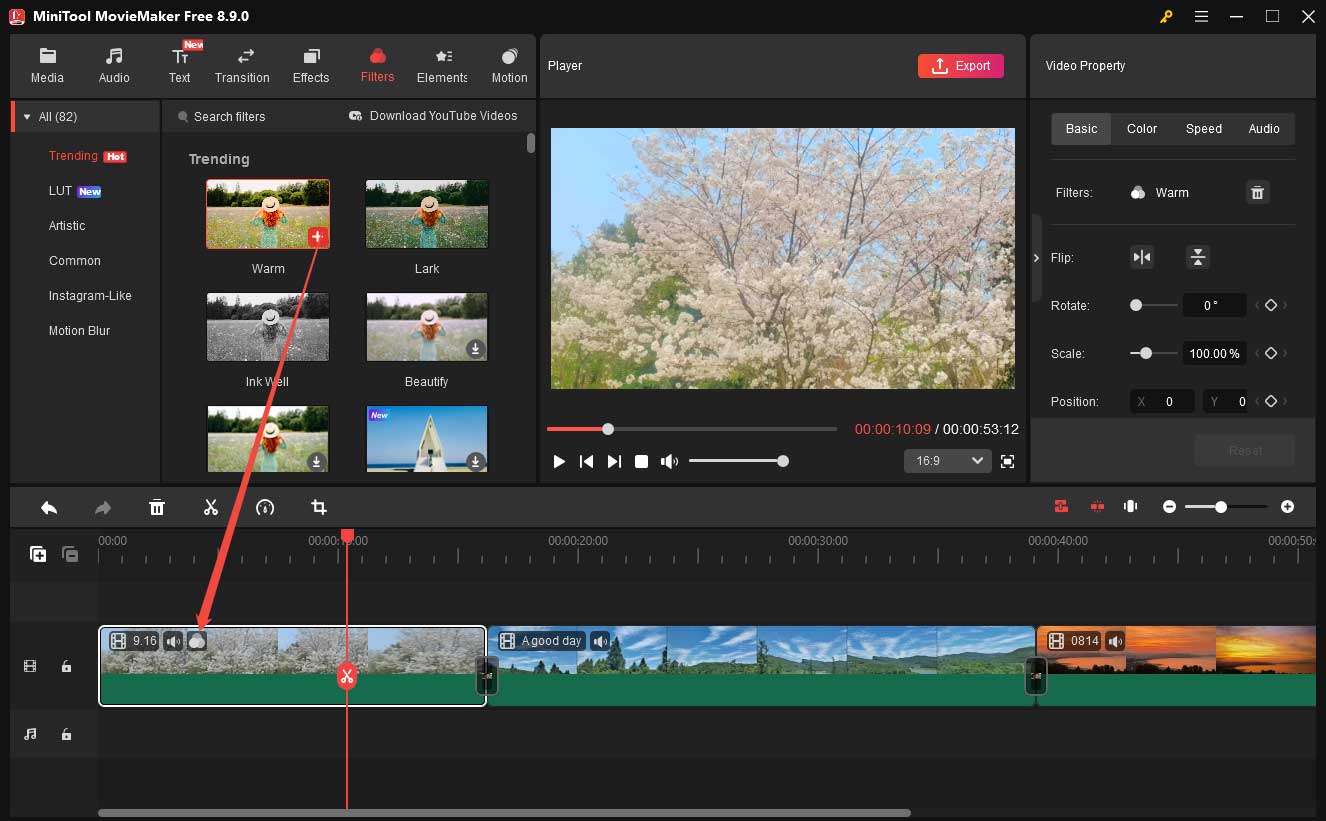Play the video in the player

(x=559, y=461)
